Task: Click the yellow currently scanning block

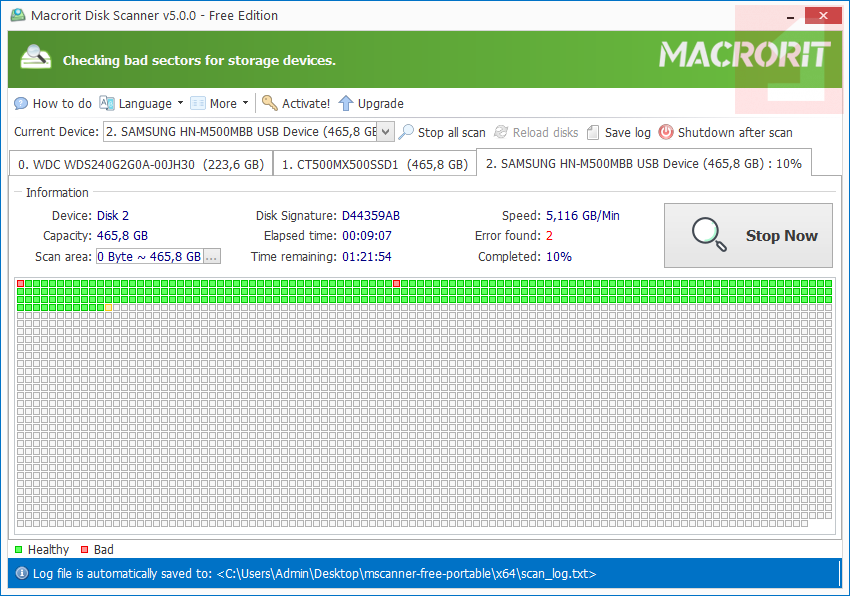Action: [x=108, y=307]
